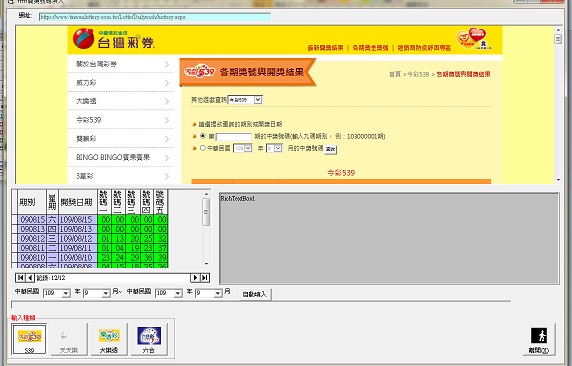Select the 大樂透 lottery type button

pyautogui.click(x=109, y=339)
